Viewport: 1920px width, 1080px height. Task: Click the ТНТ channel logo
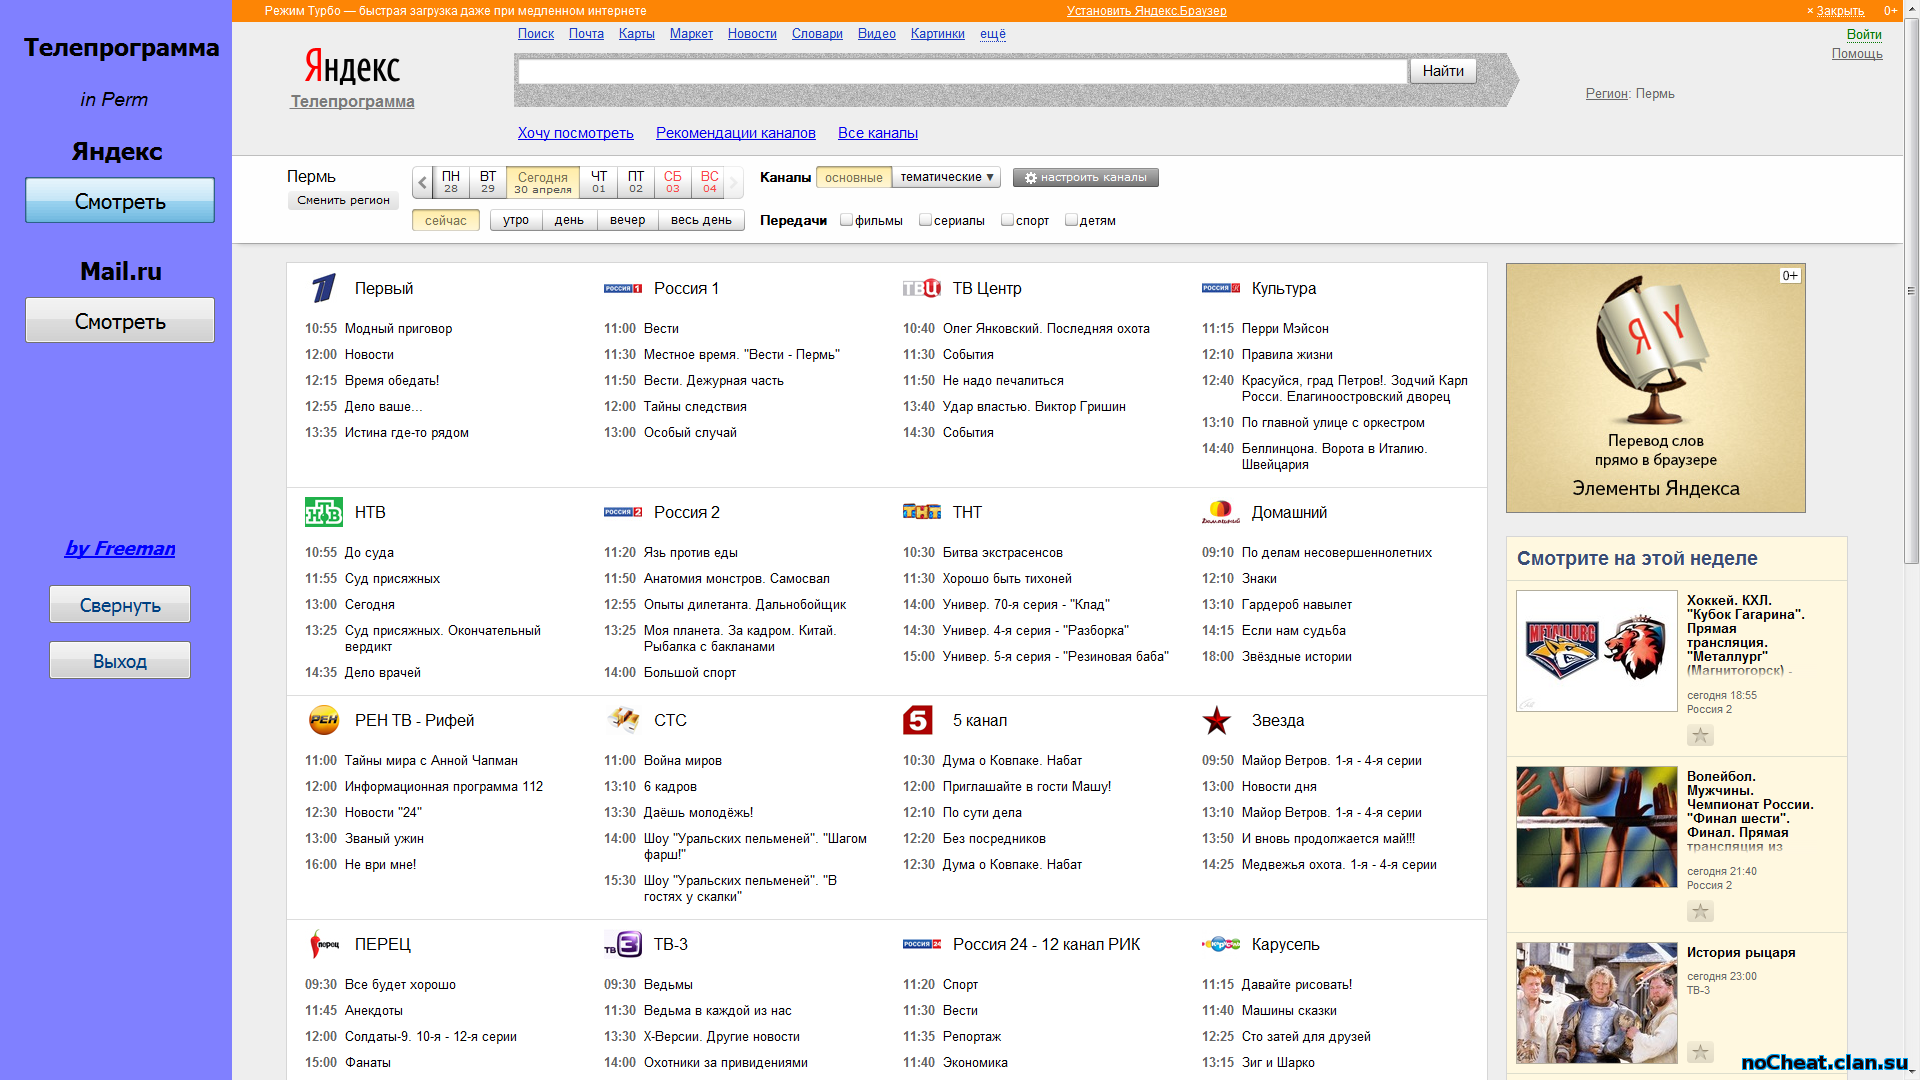921,512
